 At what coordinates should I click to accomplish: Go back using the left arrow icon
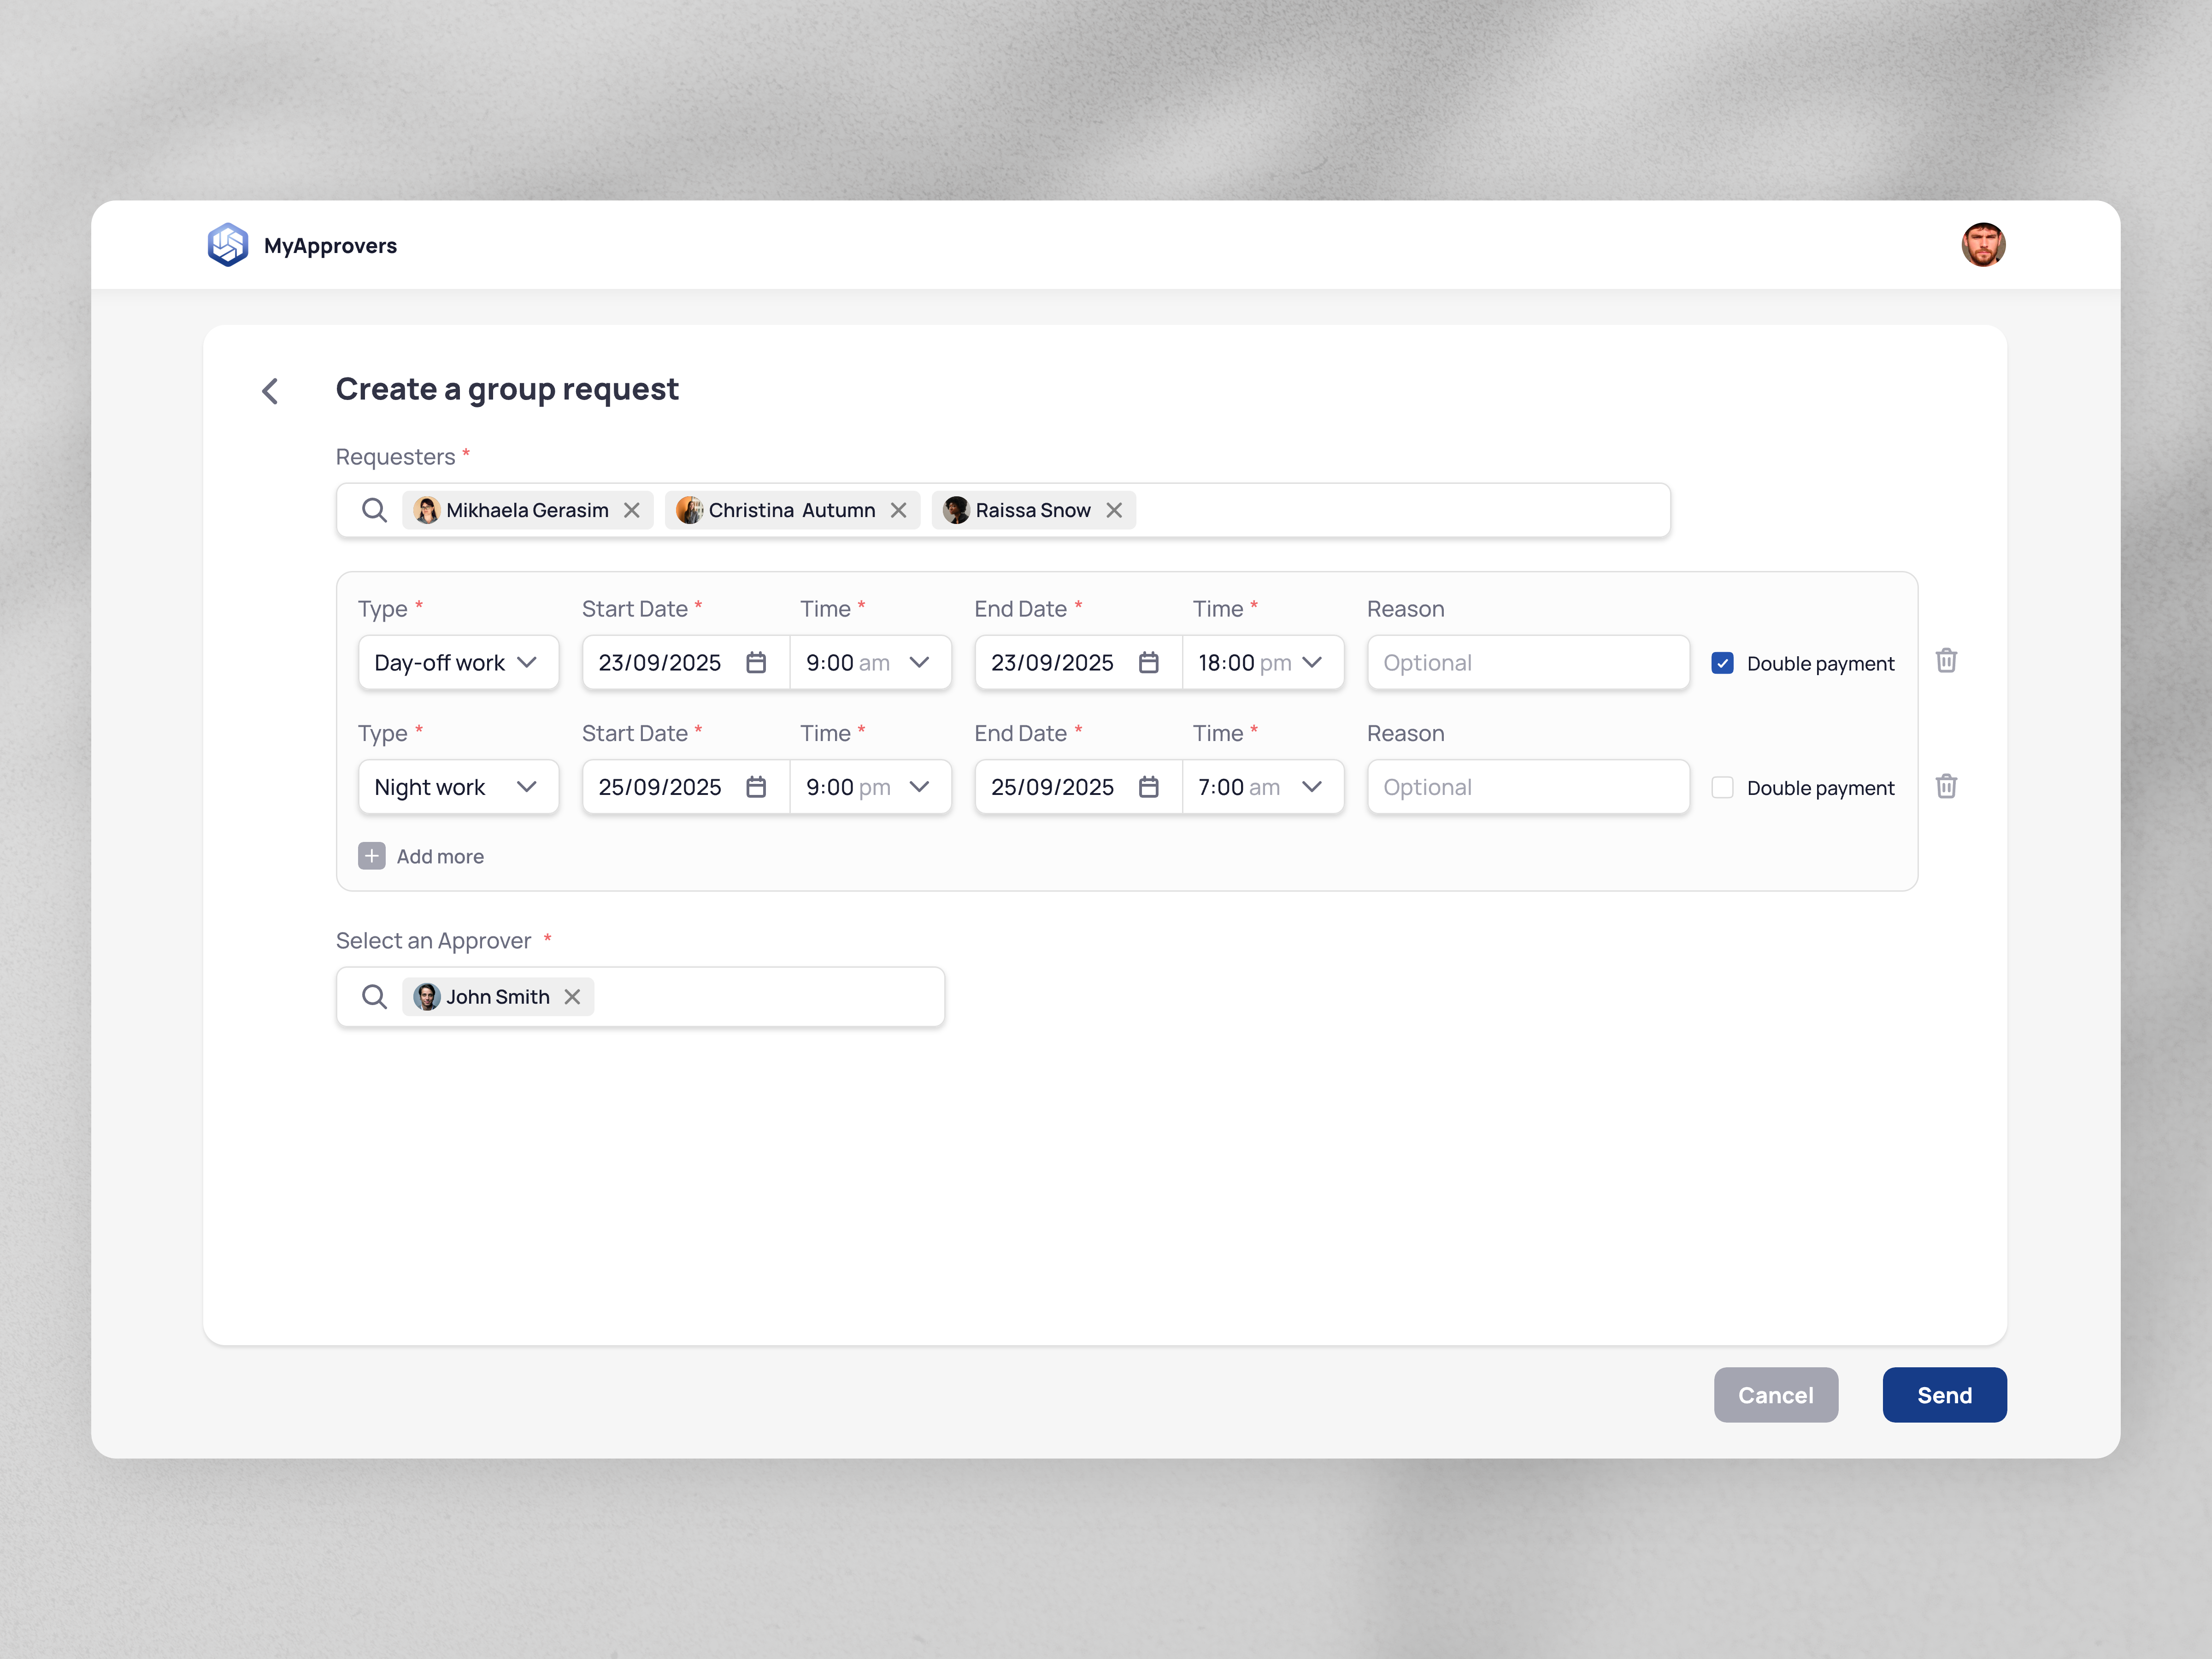coord(270,391)
